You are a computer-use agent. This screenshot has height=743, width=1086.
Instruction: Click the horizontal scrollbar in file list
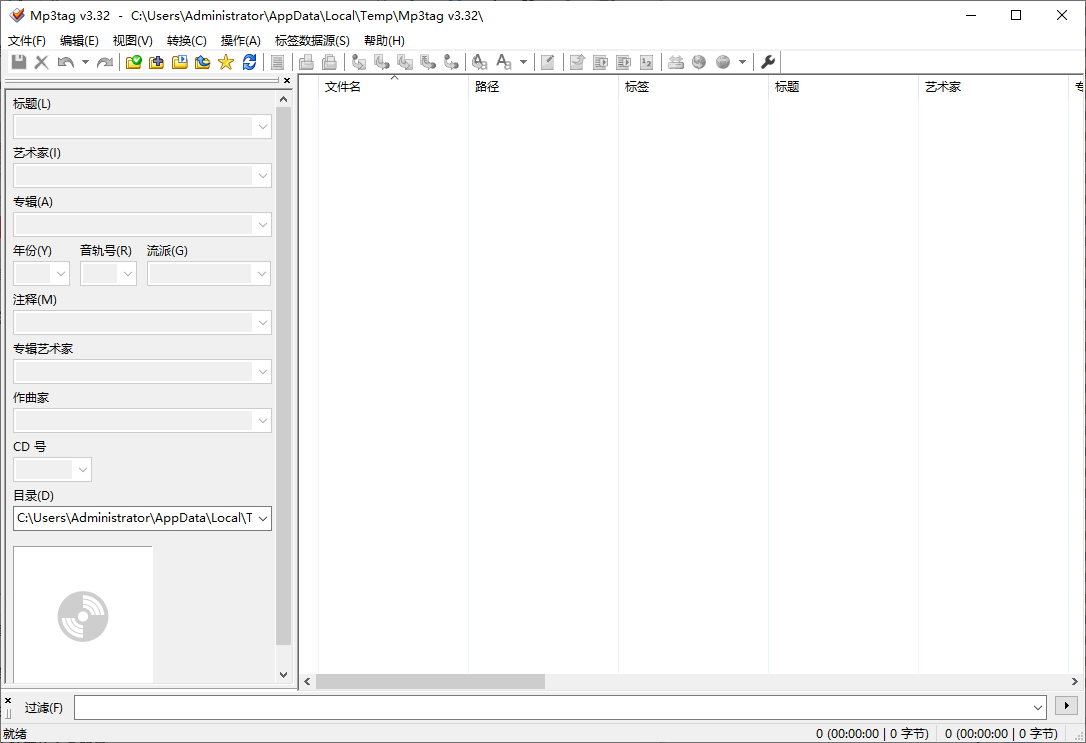[430, 681]
